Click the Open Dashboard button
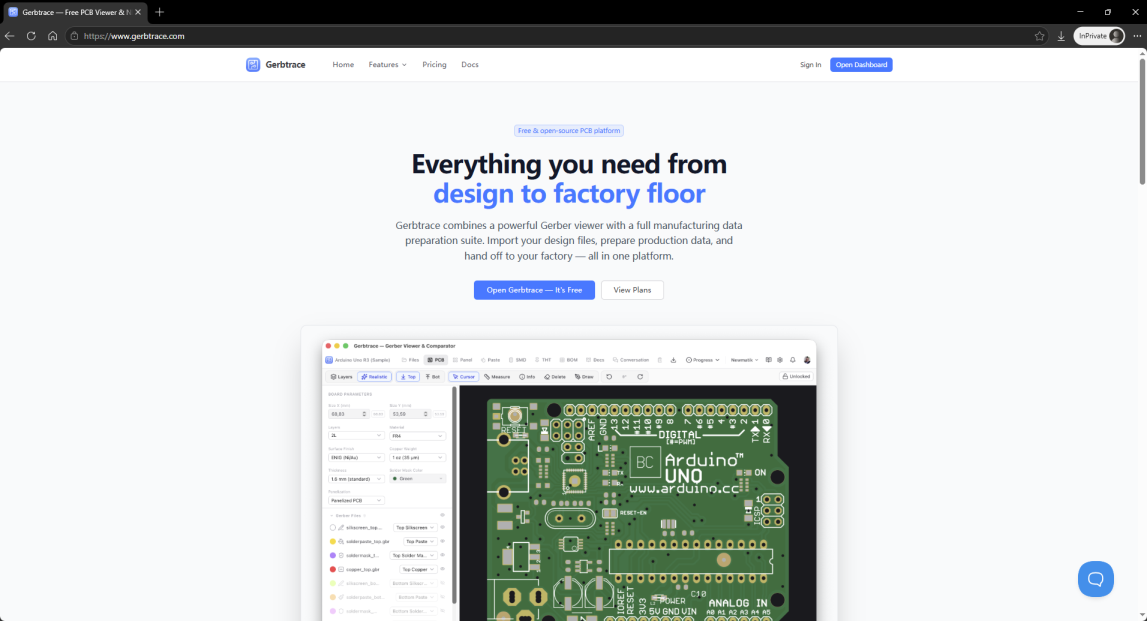The width and height of the screenshot is (1147, 621). point(861,64)
